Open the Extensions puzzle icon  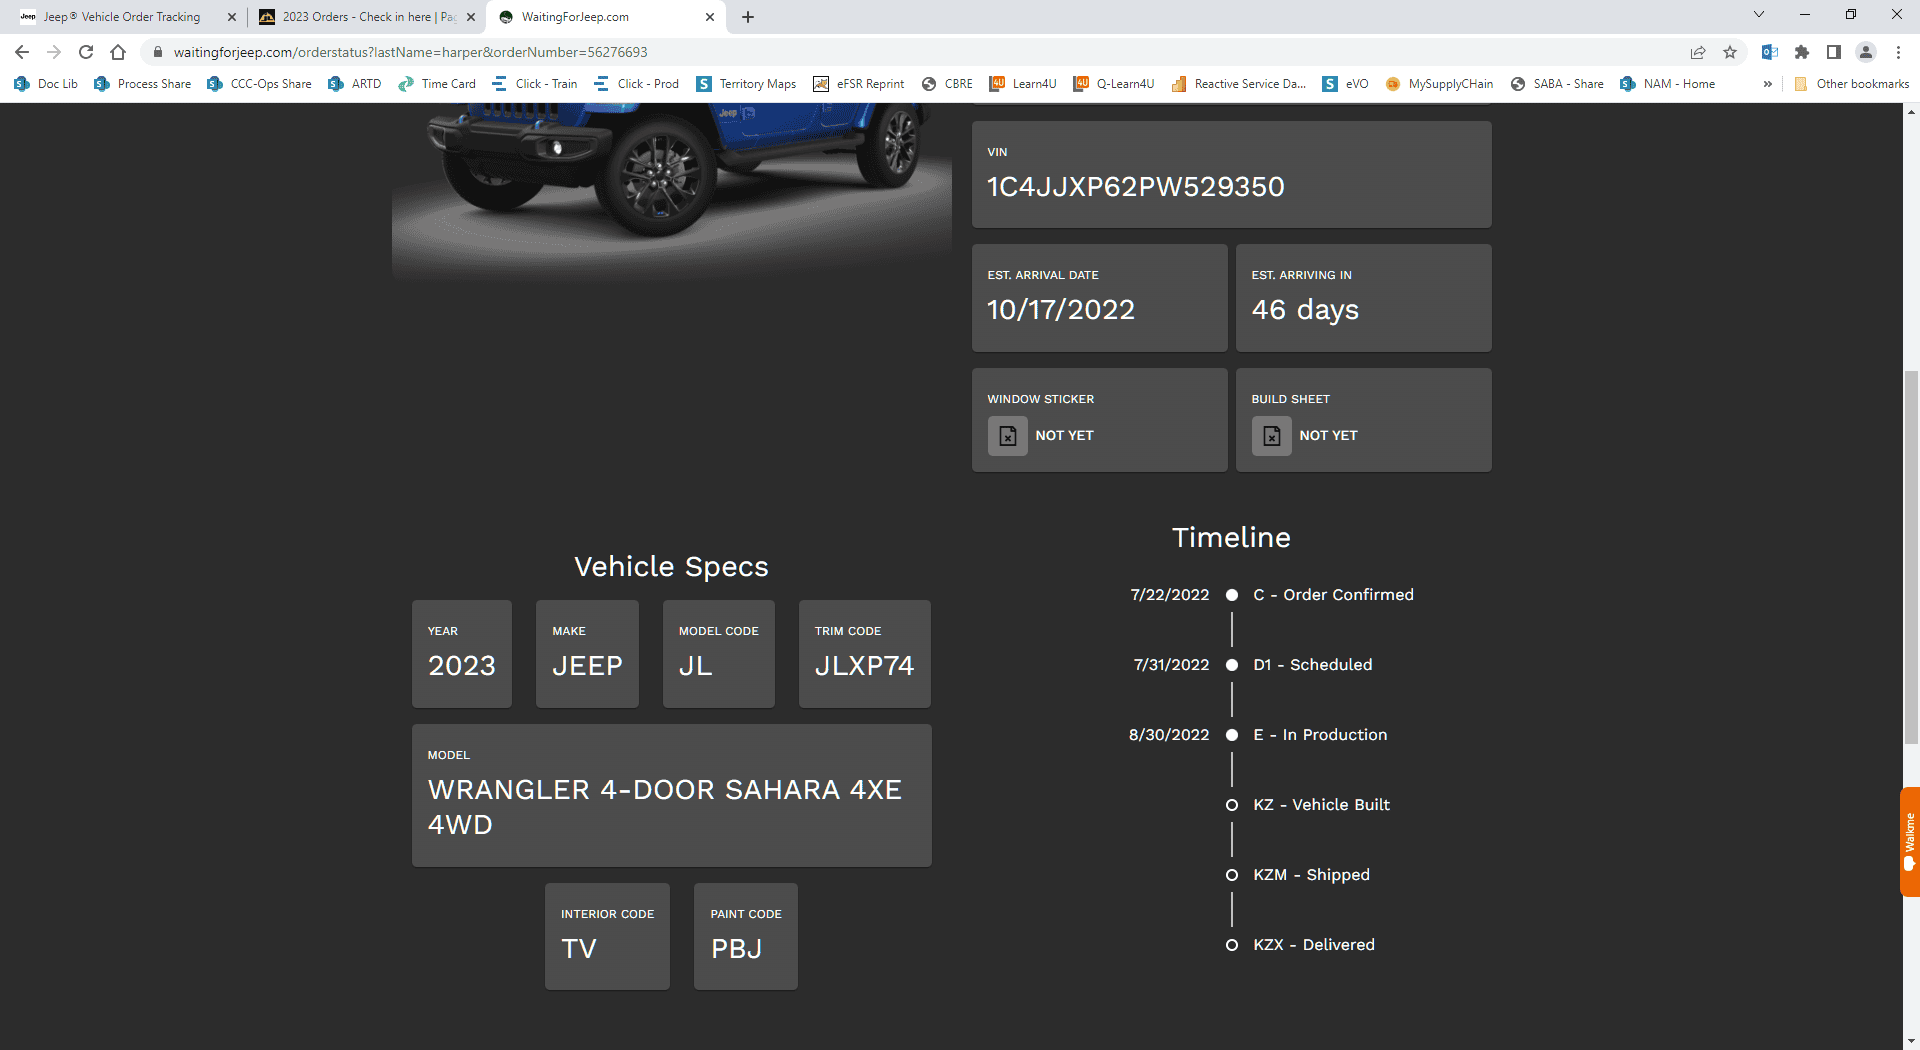[x=1802, y=52]
